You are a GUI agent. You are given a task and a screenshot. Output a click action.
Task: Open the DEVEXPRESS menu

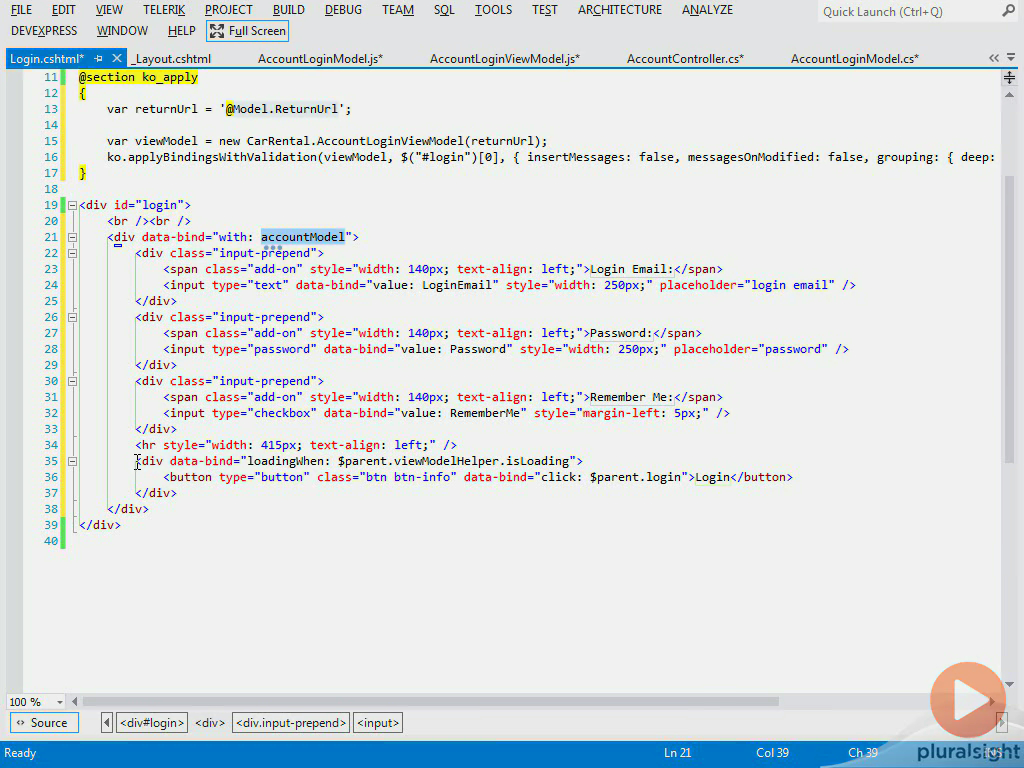point(44,31)
